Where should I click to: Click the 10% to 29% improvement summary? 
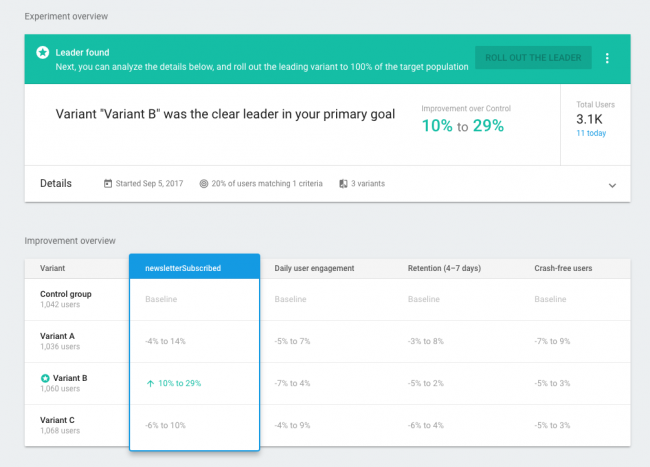click(x=462, y=126)
